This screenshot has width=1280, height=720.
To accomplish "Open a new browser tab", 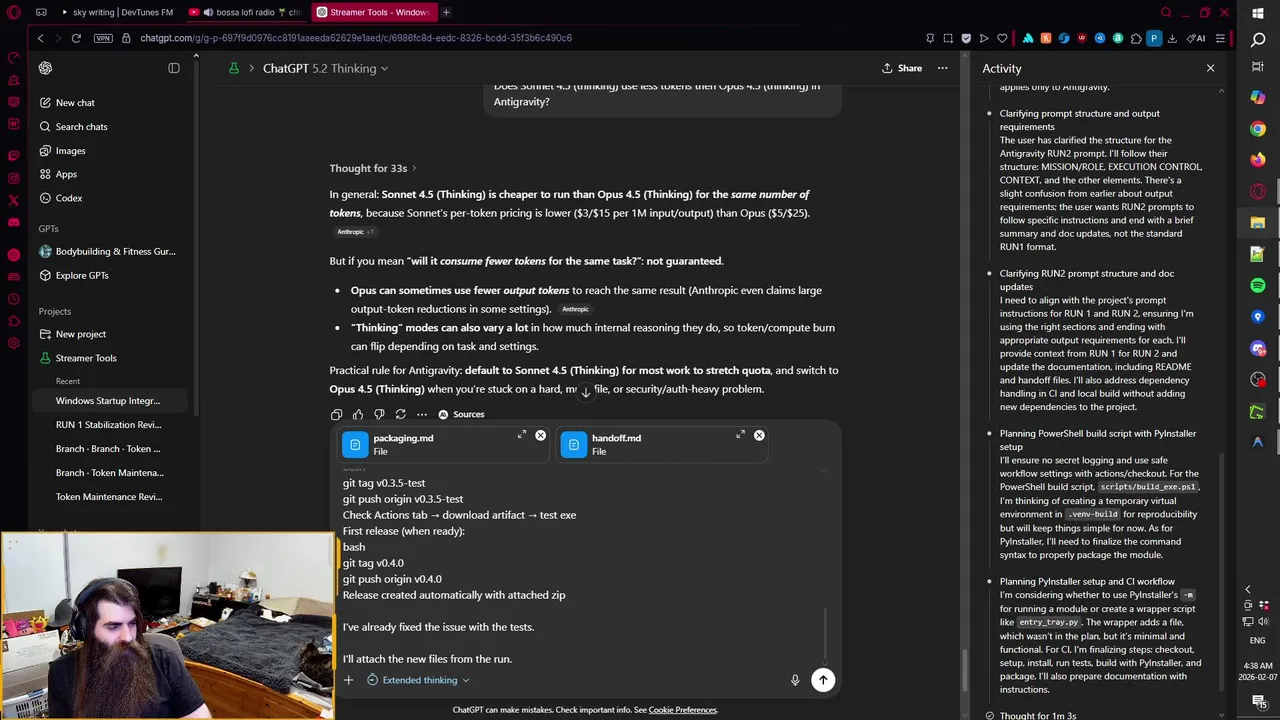I will point(446,12).
